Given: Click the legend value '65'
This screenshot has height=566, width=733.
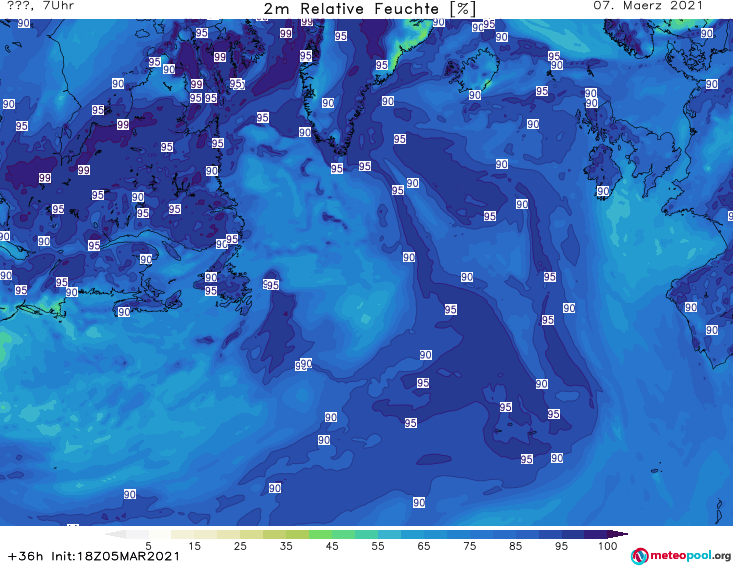Looking at the screenshot, I should click(x=424, y=546).
